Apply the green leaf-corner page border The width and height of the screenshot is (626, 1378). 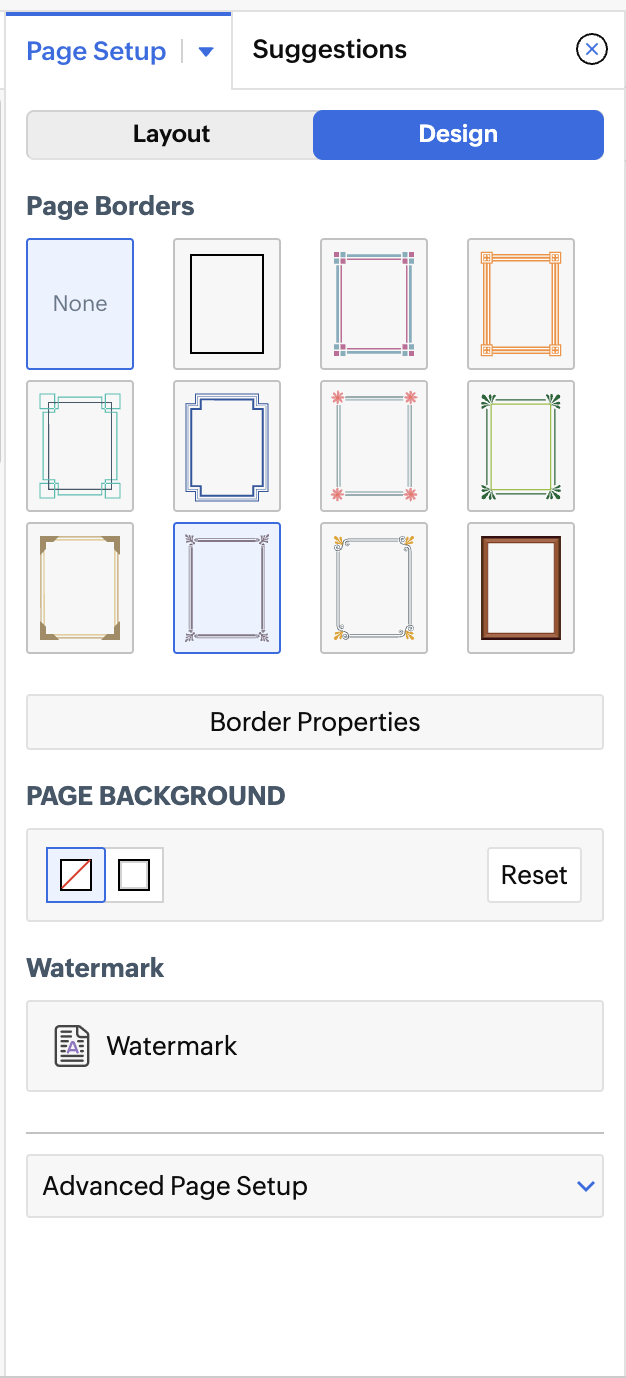click(x=521, y=446)
